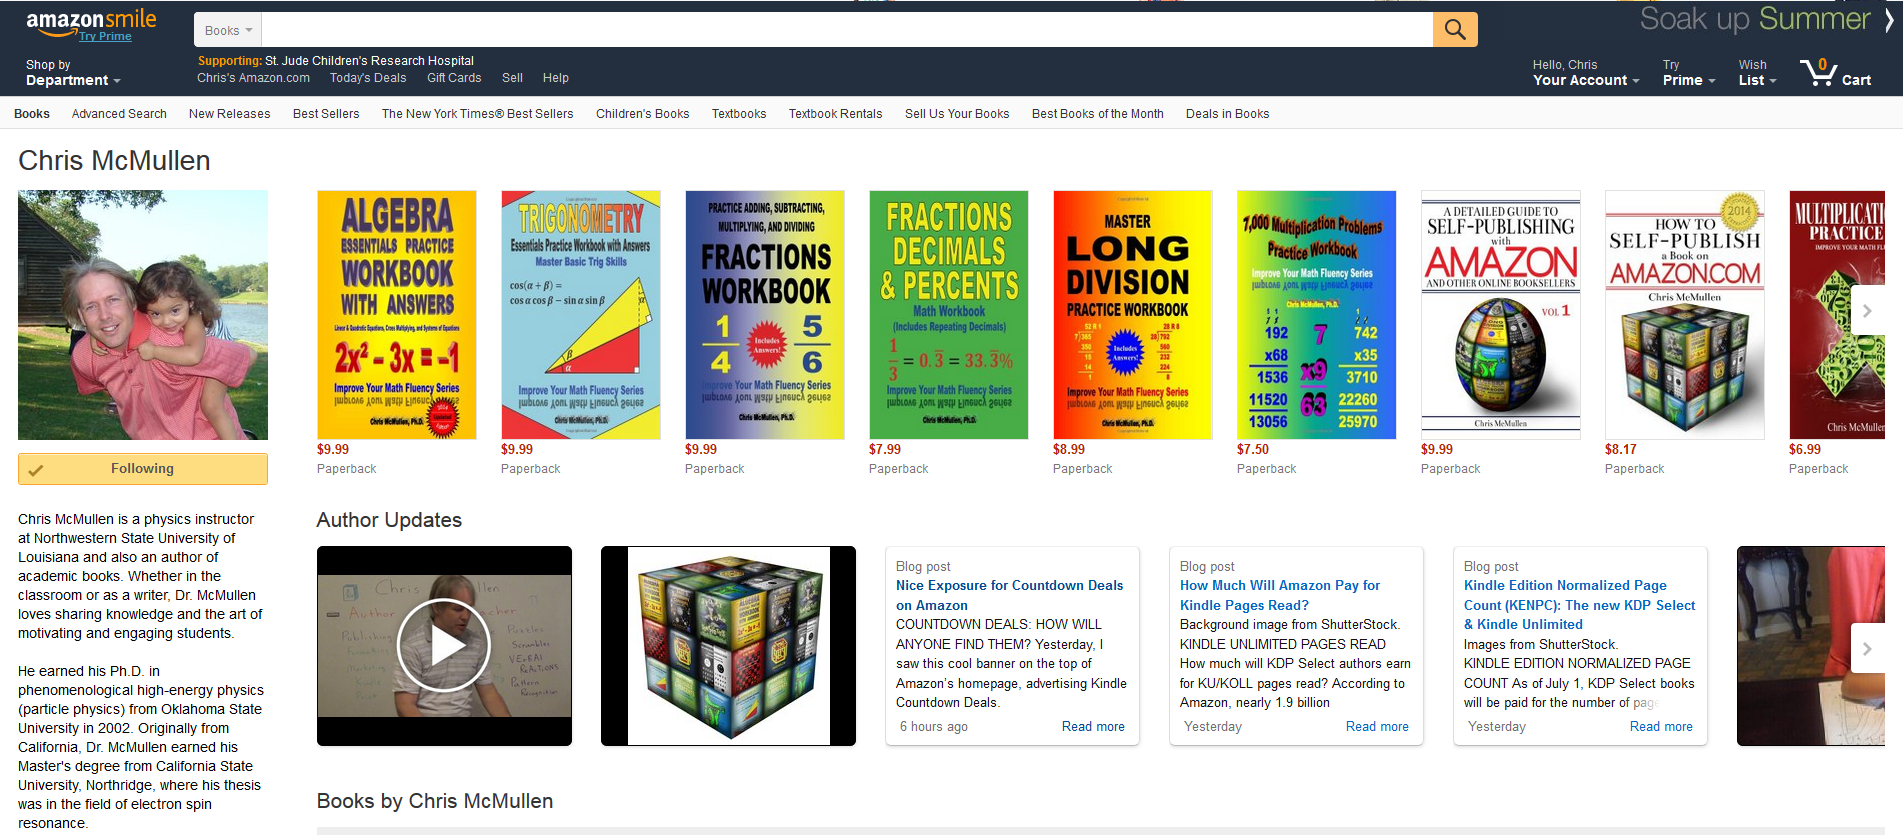
Task: Expand the Your Account dropdown
Action: (x=1585, y=73)
